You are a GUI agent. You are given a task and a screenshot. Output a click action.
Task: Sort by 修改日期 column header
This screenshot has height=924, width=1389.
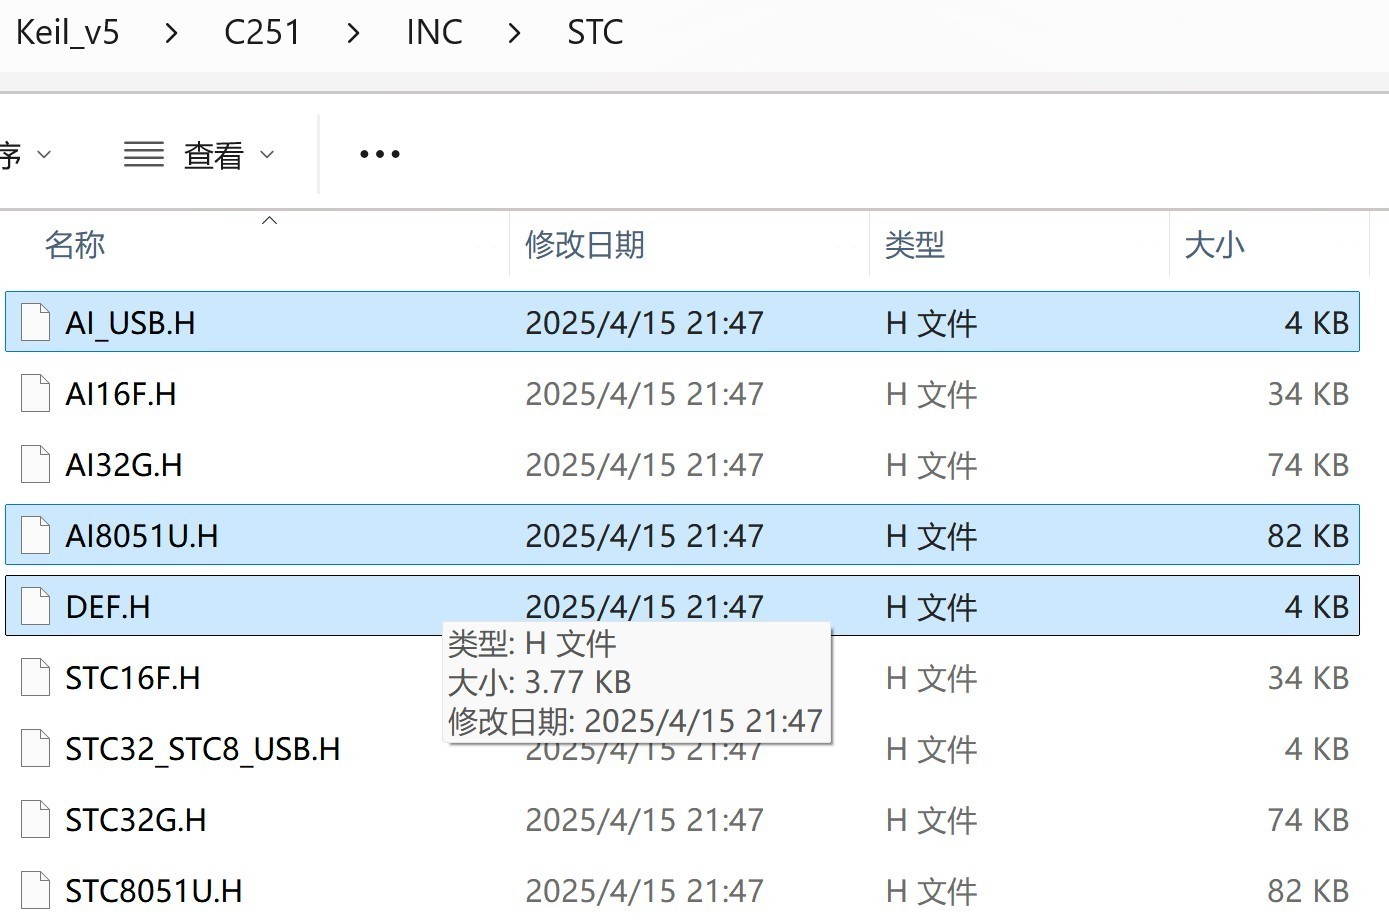[x=585, y=245]
